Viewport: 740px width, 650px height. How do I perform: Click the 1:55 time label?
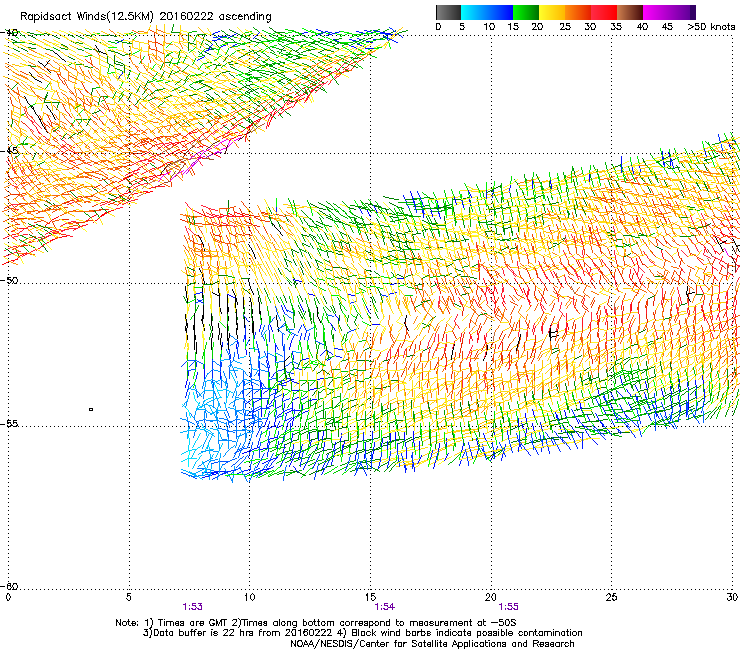pos(508,607)
